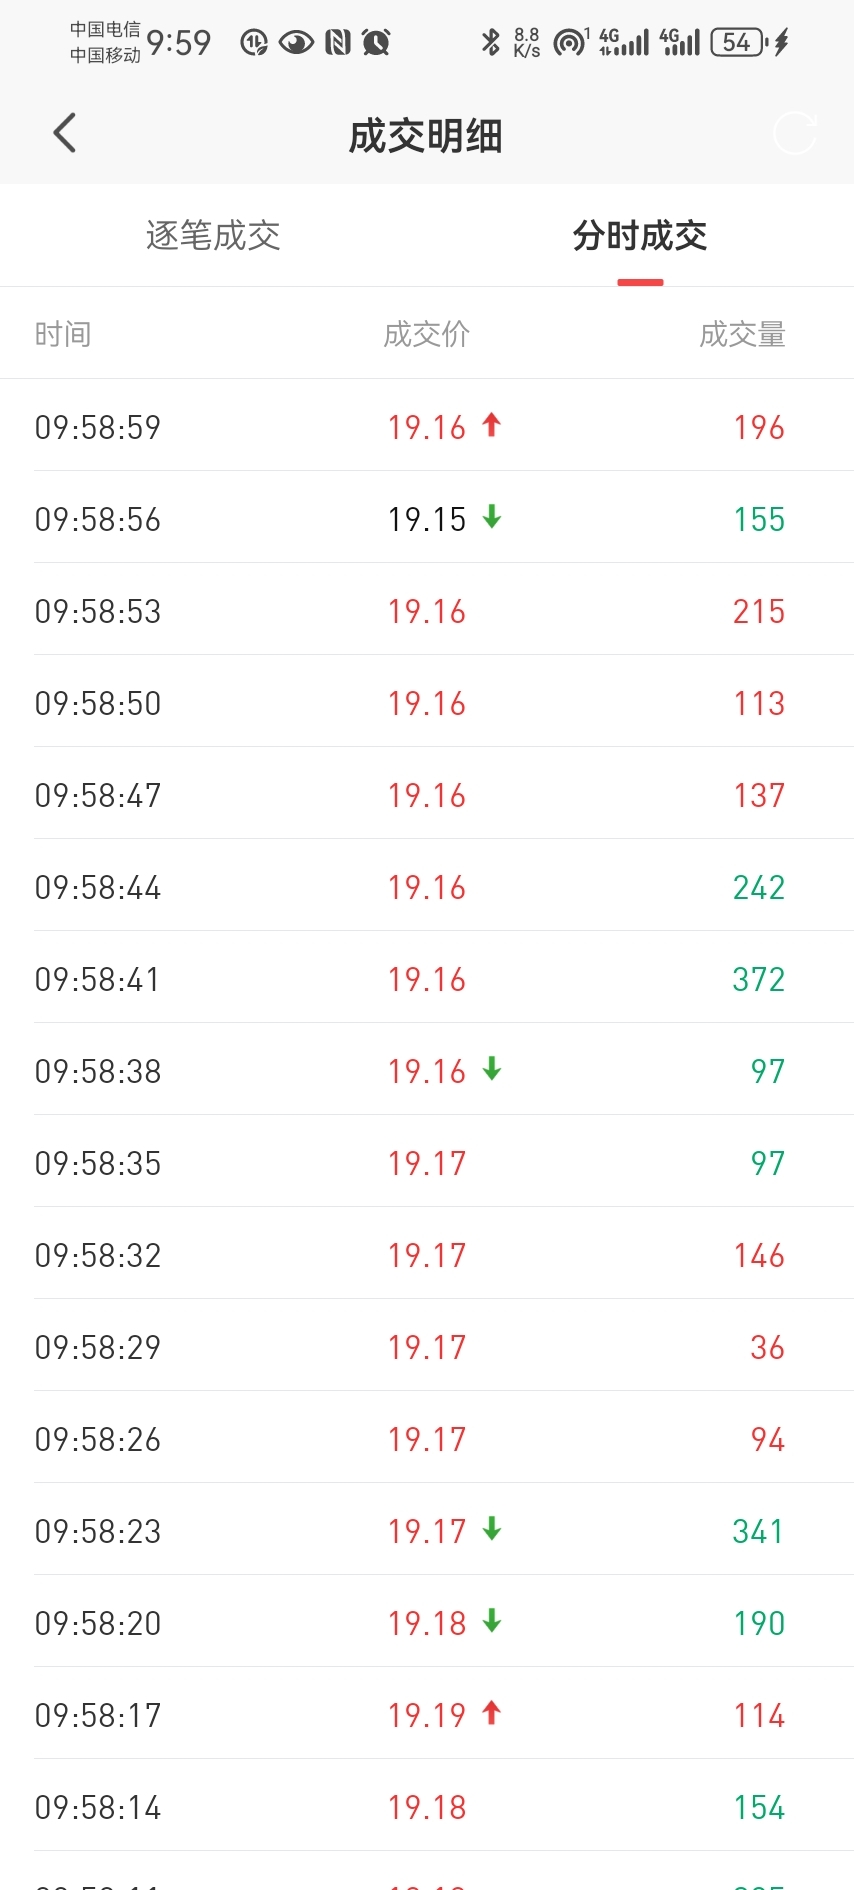Tap the Bluetooth status icon
854x1890 pixels.
[490, 42]
